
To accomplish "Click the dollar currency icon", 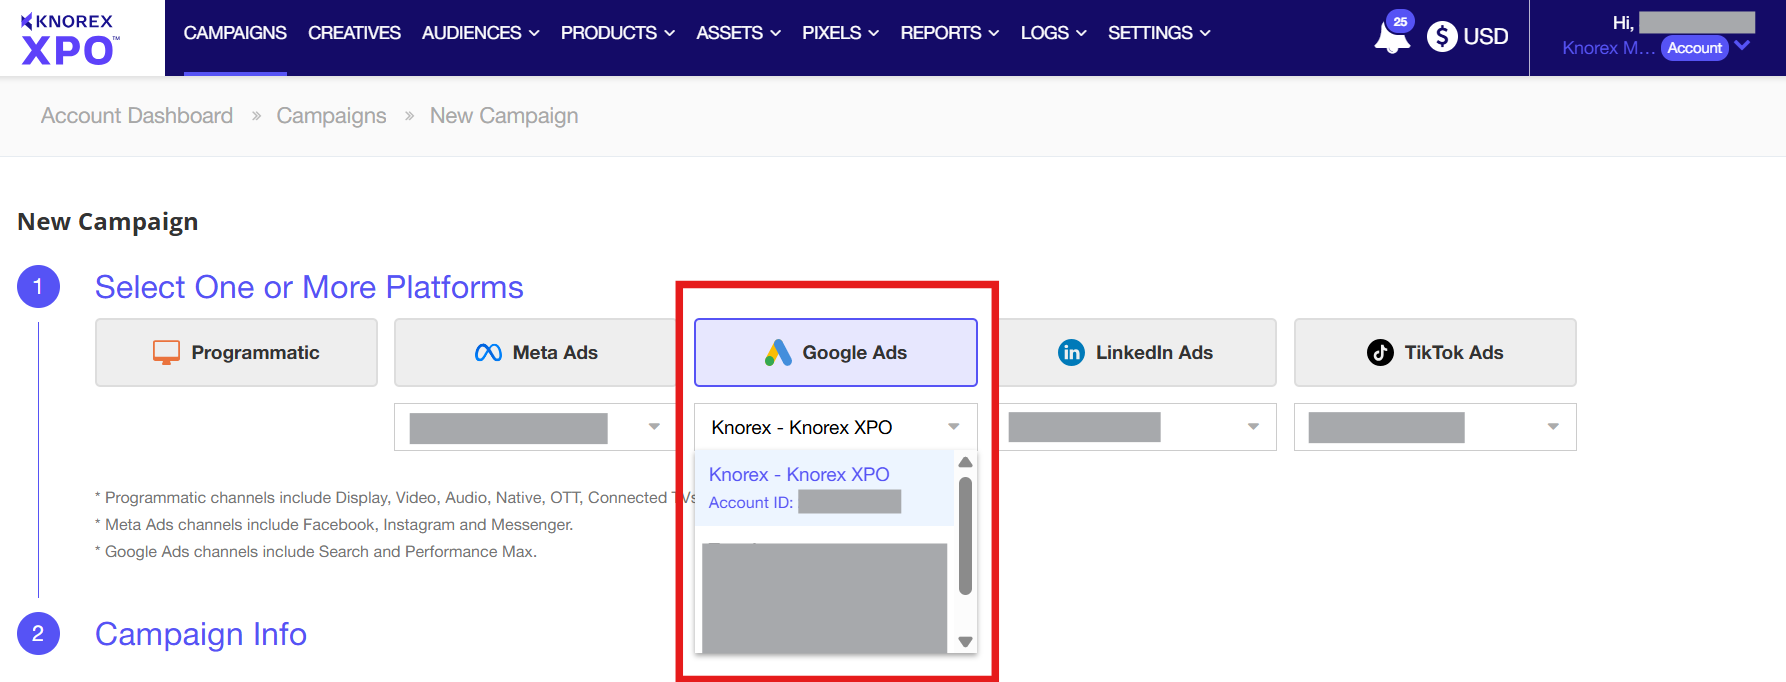I will [x=1442, y=37].
